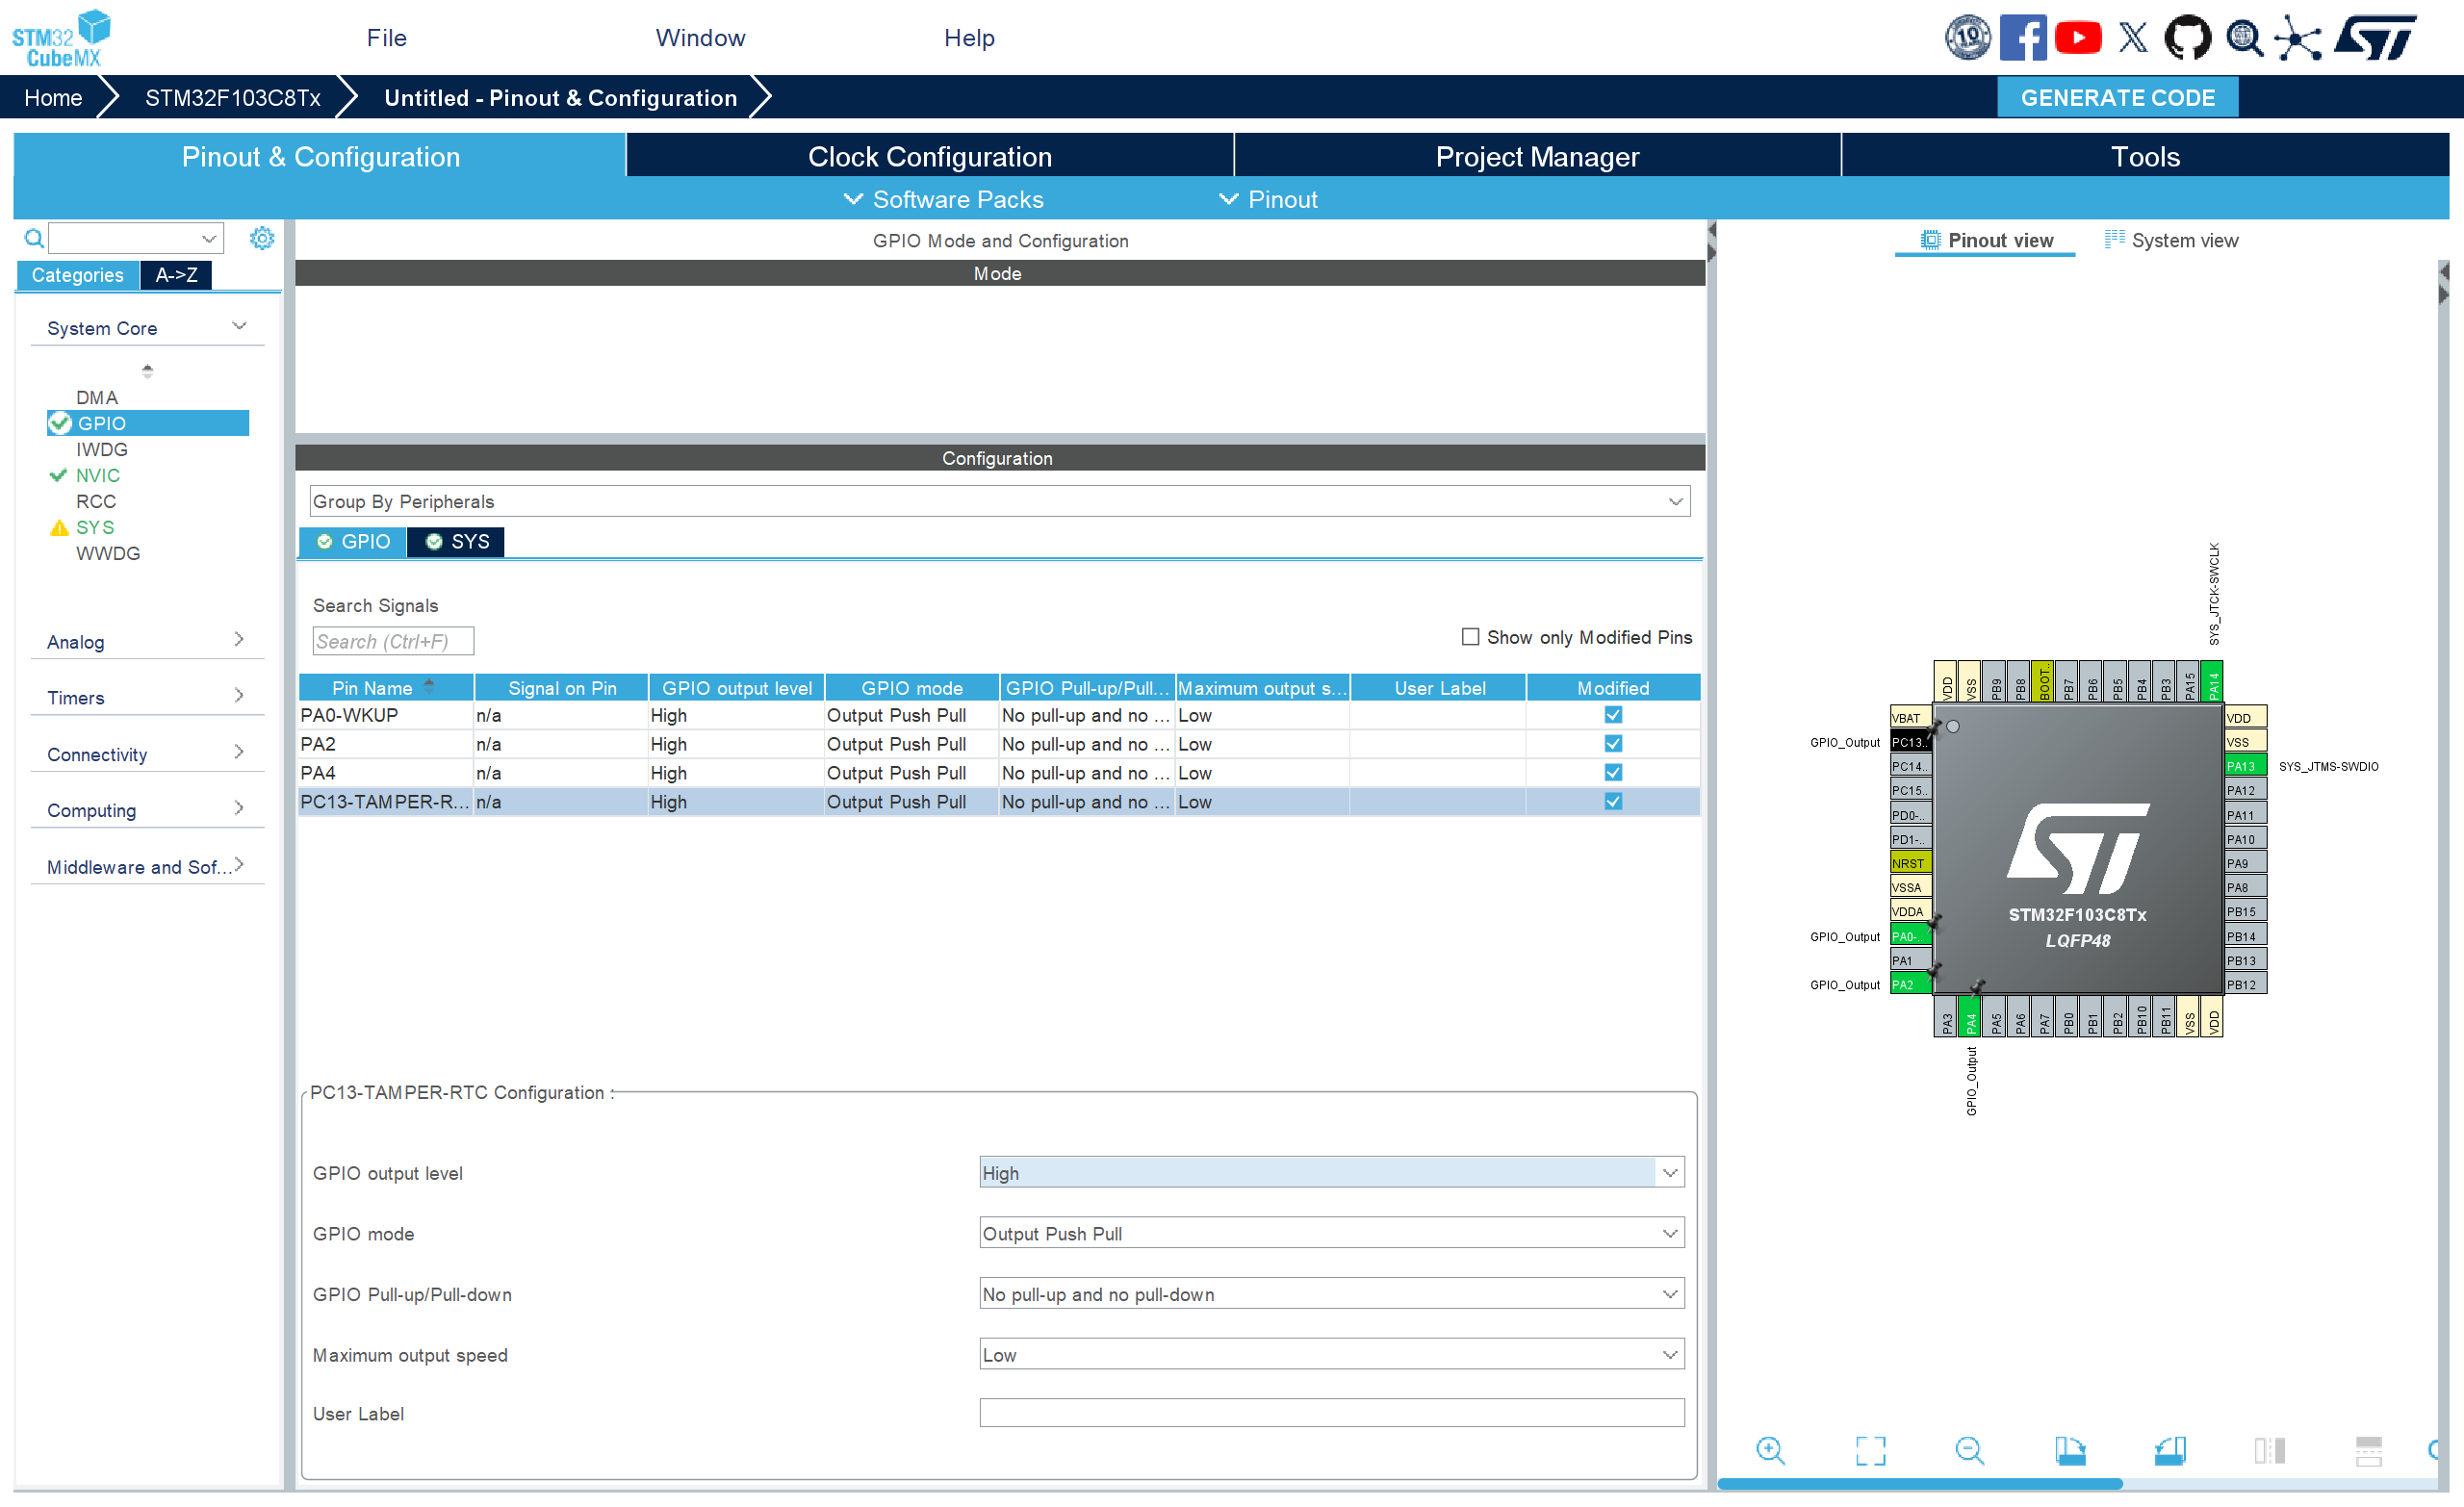Open the Group By Peripherals dropdown
The height and width of the screenshot is (1507, 2464).
click(1000, 501)
